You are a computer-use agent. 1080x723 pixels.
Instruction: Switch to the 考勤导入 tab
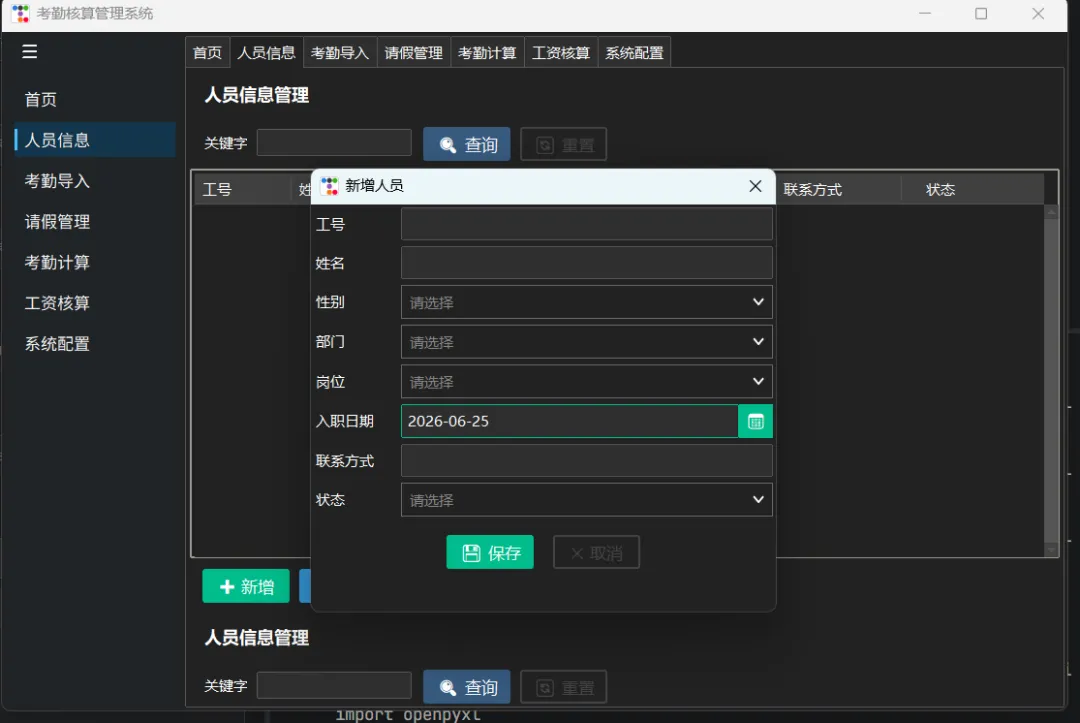340,52
